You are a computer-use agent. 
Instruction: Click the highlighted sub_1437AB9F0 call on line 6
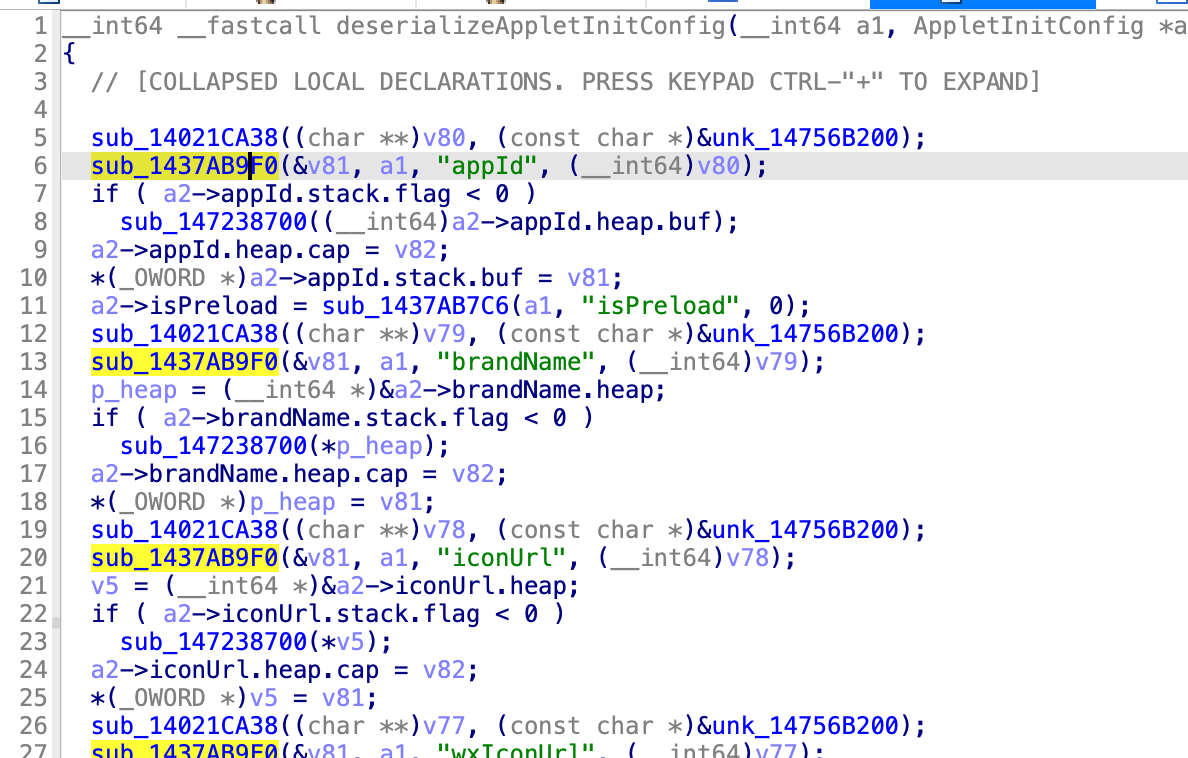[x=183, y=166]
